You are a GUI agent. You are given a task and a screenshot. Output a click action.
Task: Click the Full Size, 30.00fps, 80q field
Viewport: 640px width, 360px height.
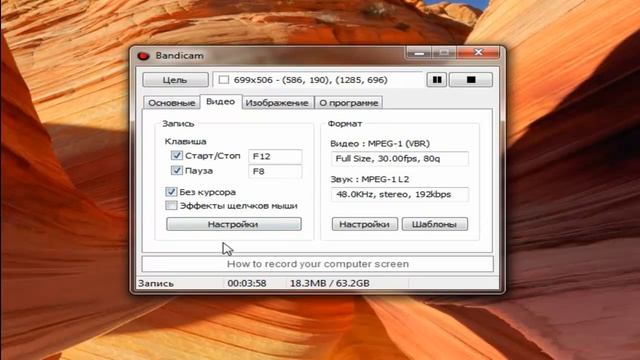click(x=400, y=159)
